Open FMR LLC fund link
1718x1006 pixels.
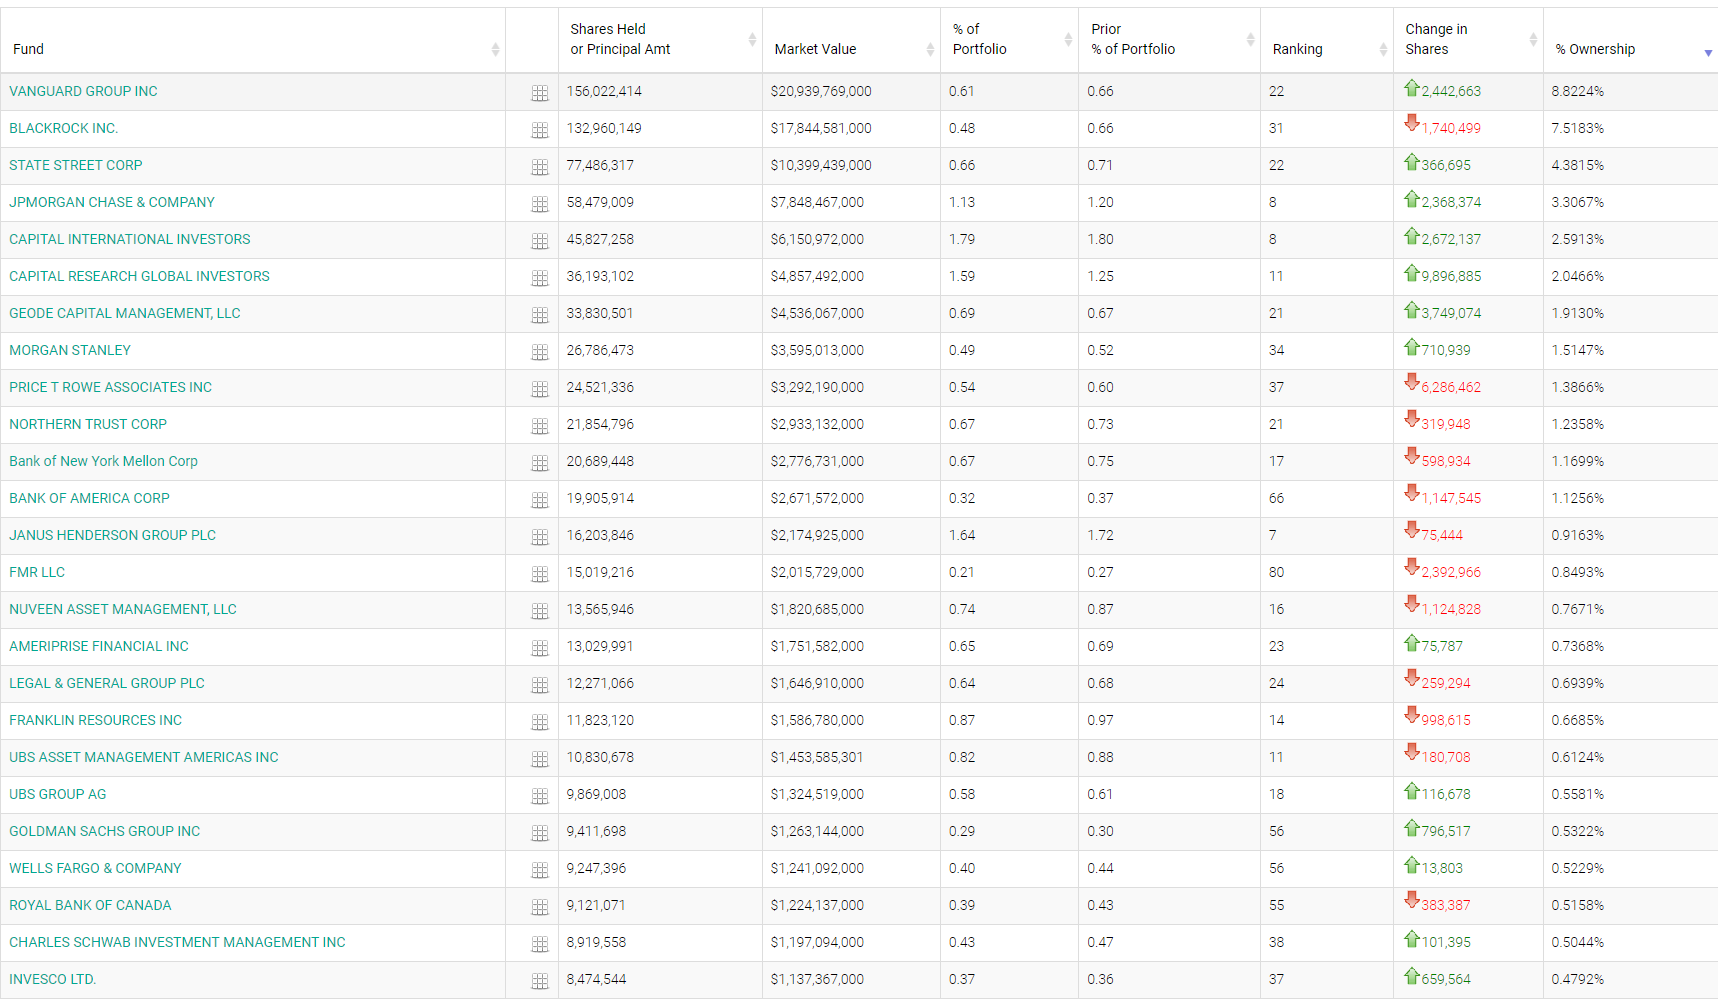point(37,572)
